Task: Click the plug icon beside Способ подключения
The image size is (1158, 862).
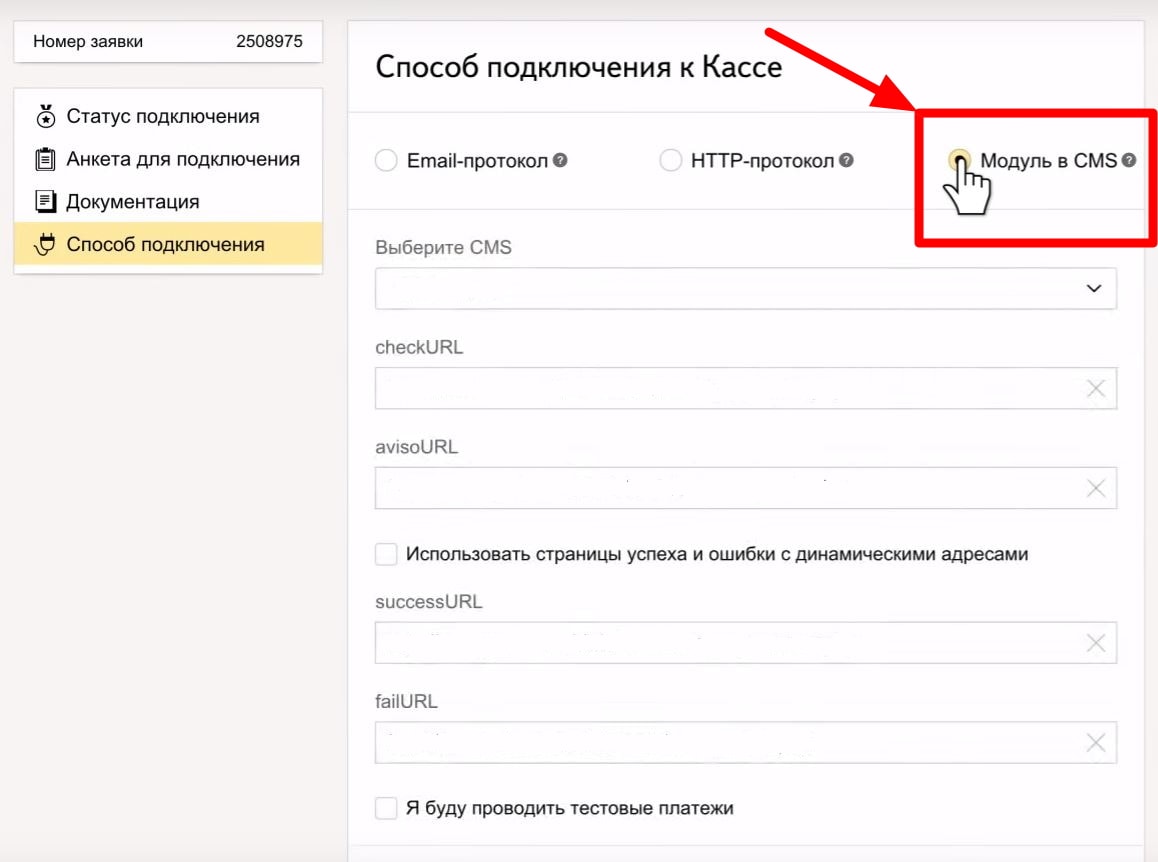Action: 45,244
